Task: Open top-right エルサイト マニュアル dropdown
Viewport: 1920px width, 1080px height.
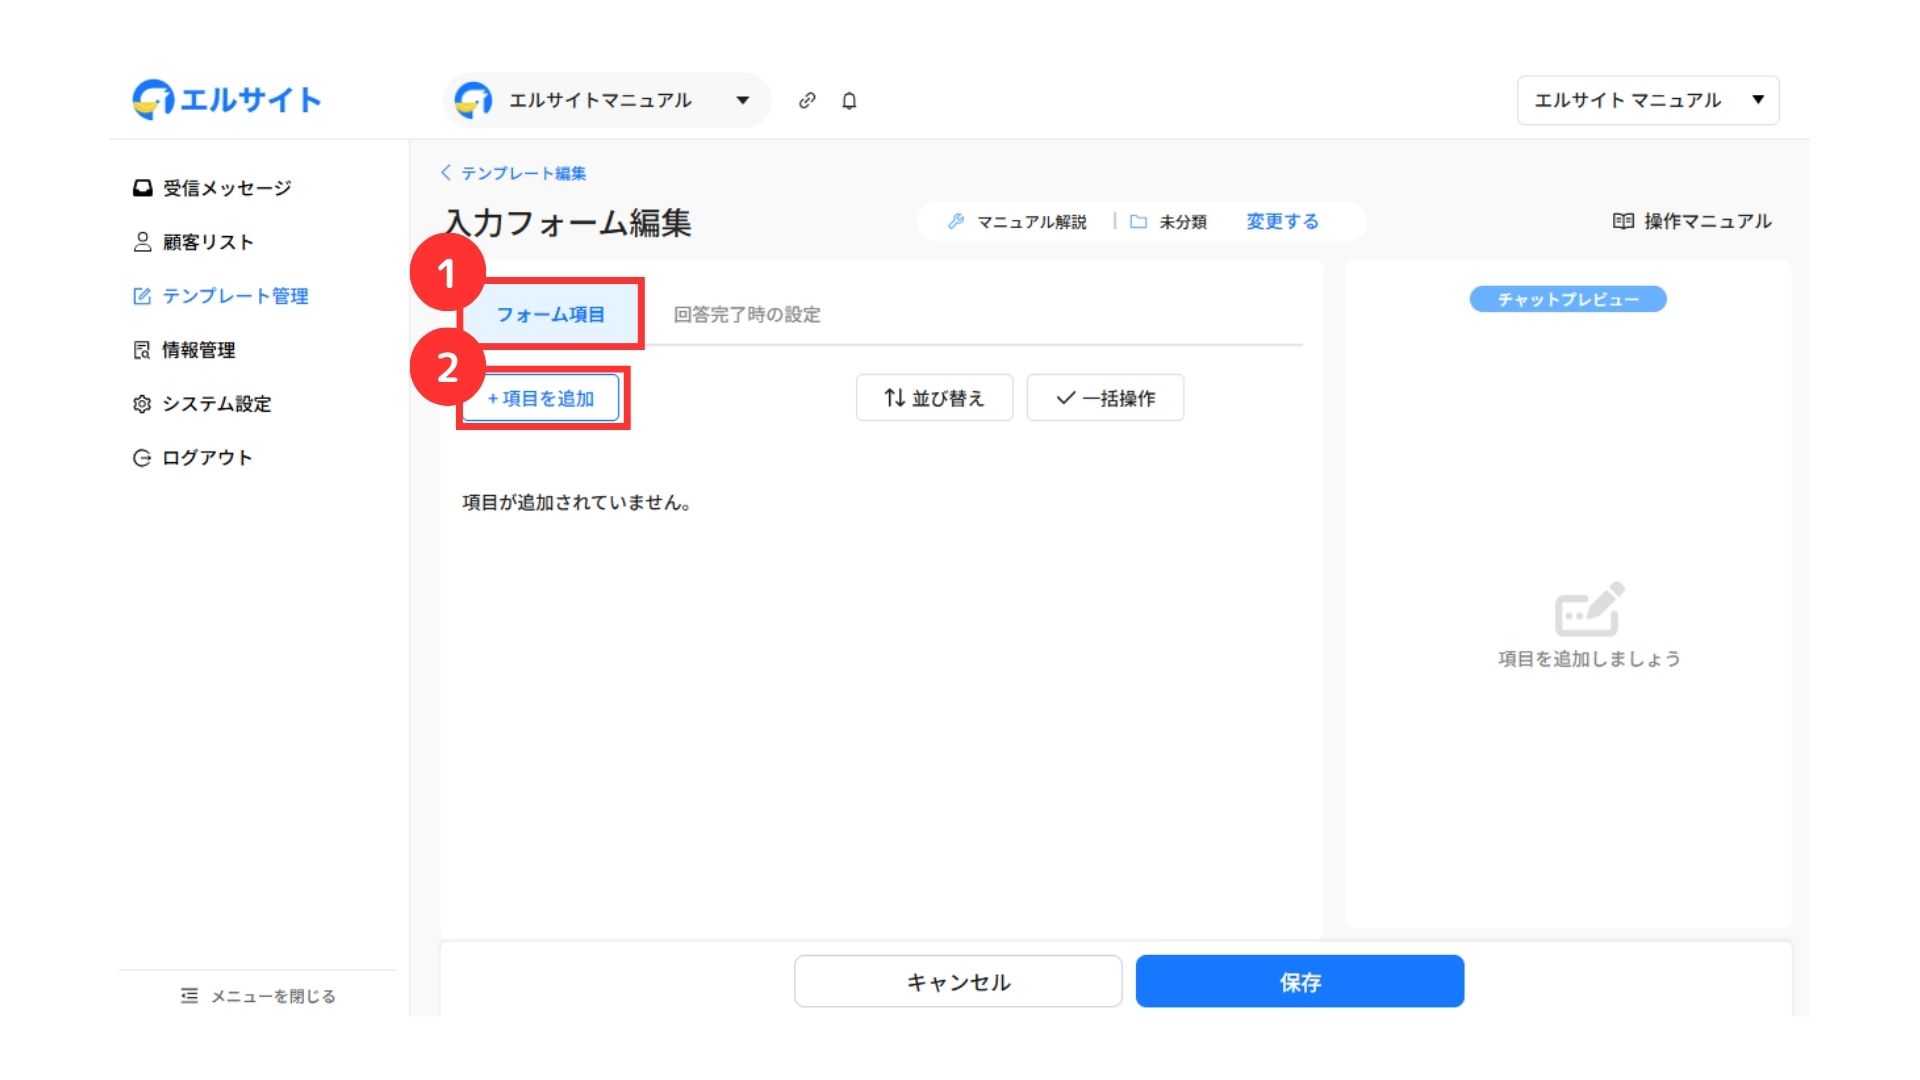Action: pyautogui.click(x=1647, y=100)
